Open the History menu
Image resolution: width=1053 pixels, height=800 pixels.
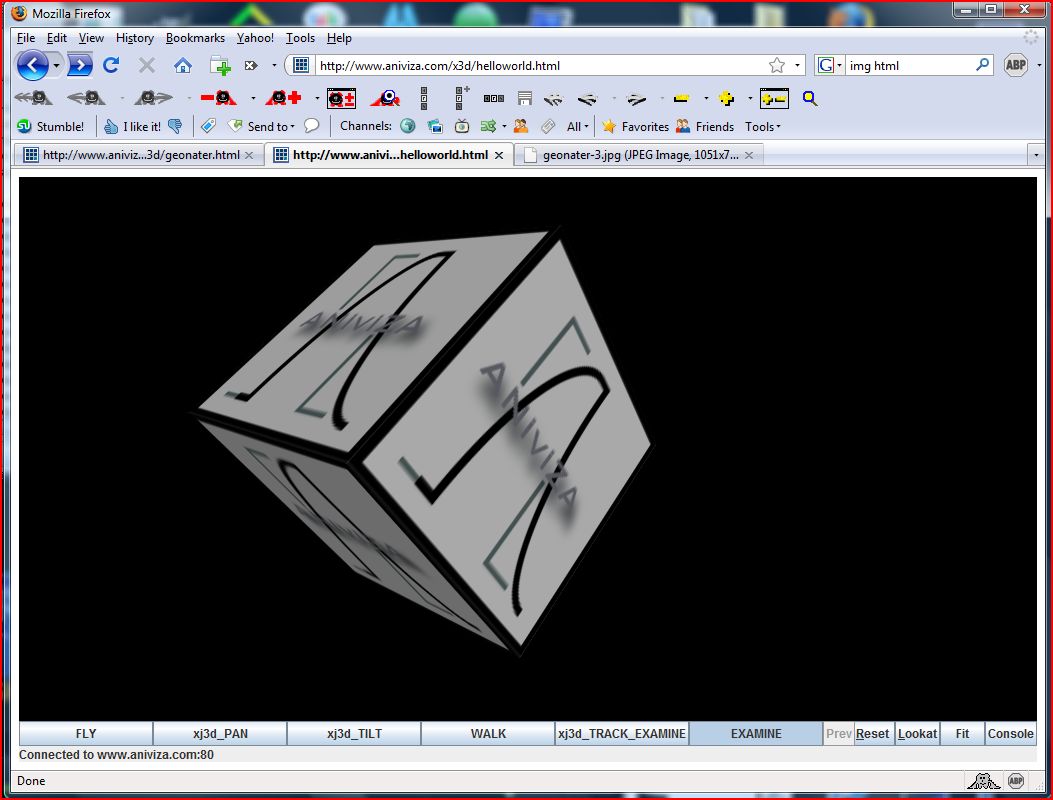[x=135, y=38]
